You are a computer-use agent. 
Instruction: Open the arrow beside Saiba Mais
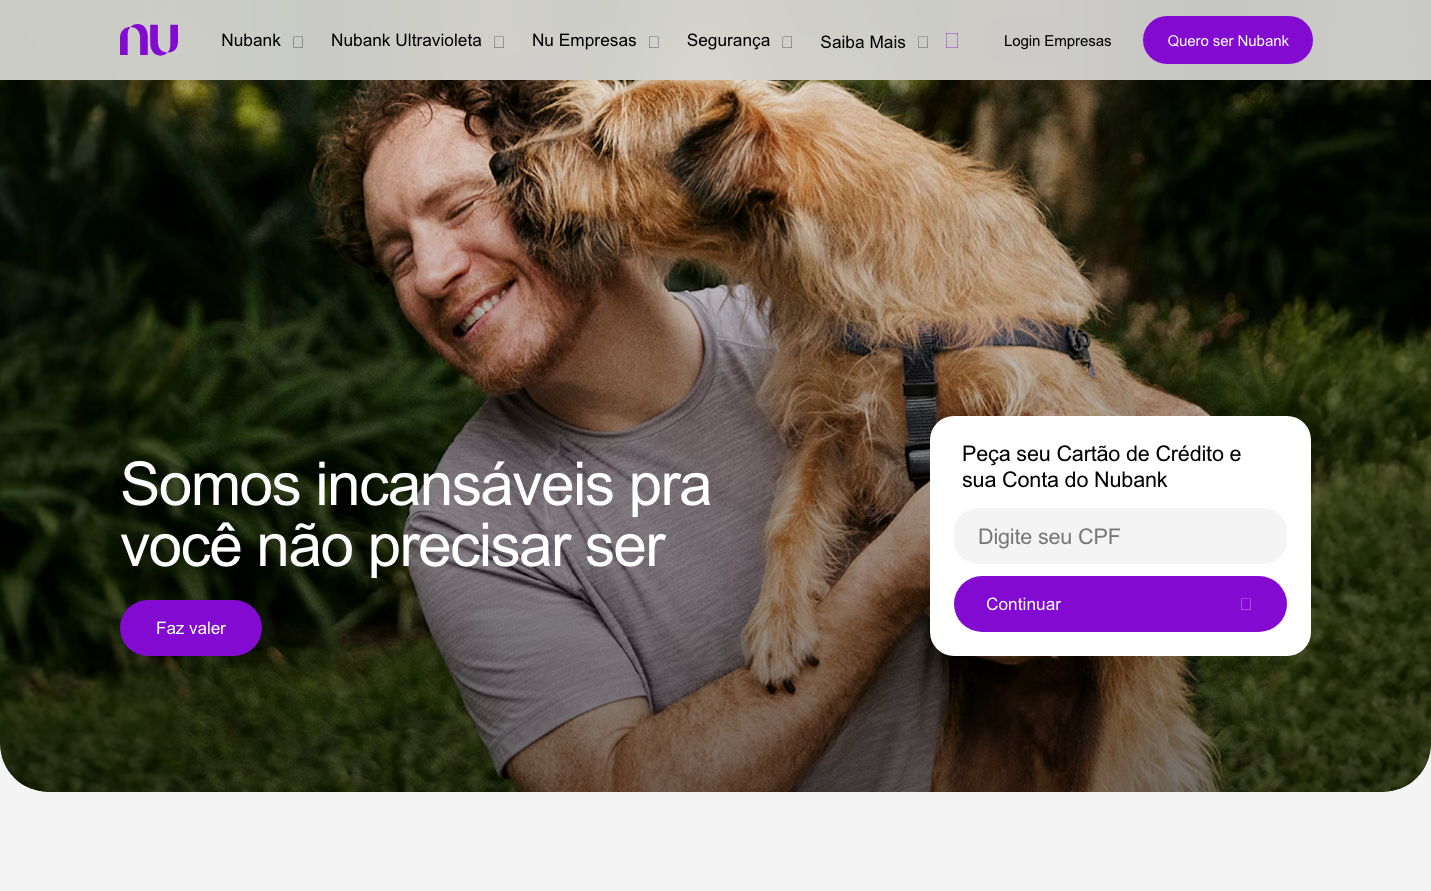[923, 42]
